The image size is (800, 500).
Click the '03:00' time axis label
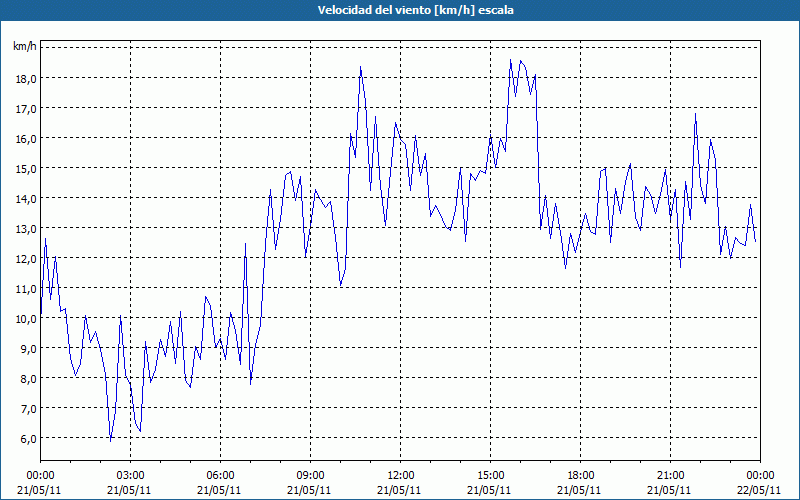click(131, 476)
